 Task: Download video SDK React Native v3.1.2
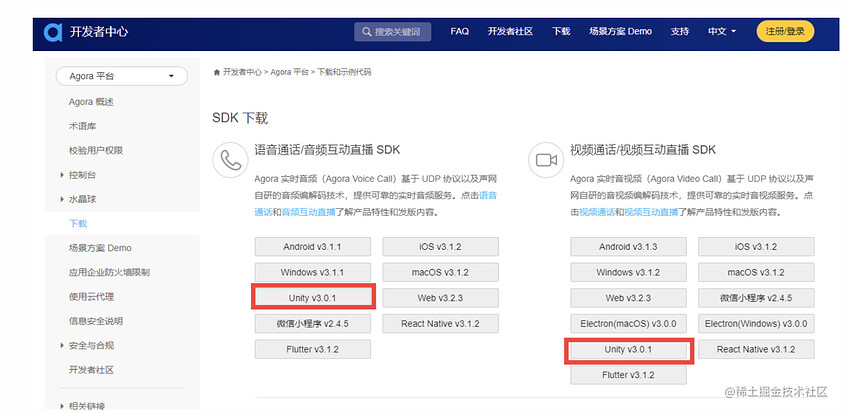coord(756,349)
